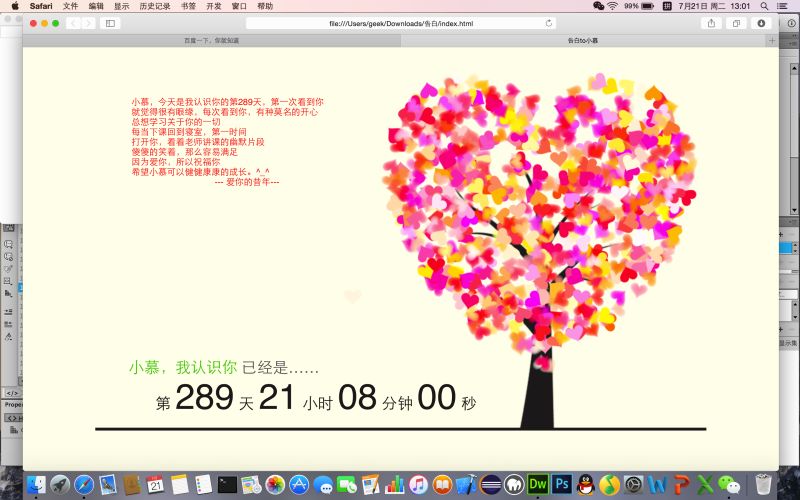The width and height of the screenshot is (800, 500).
Task: Open the 窗口 menu
Action: pyautogui.click(x=239, y=6)
